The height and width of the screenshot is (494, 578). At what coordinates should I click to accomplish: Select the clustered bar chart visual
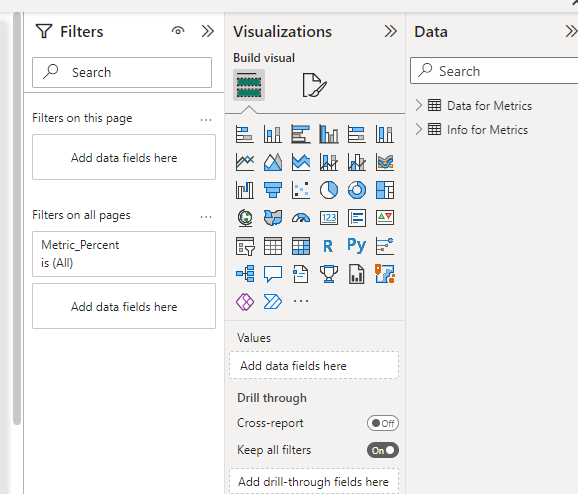pos(301,134)
